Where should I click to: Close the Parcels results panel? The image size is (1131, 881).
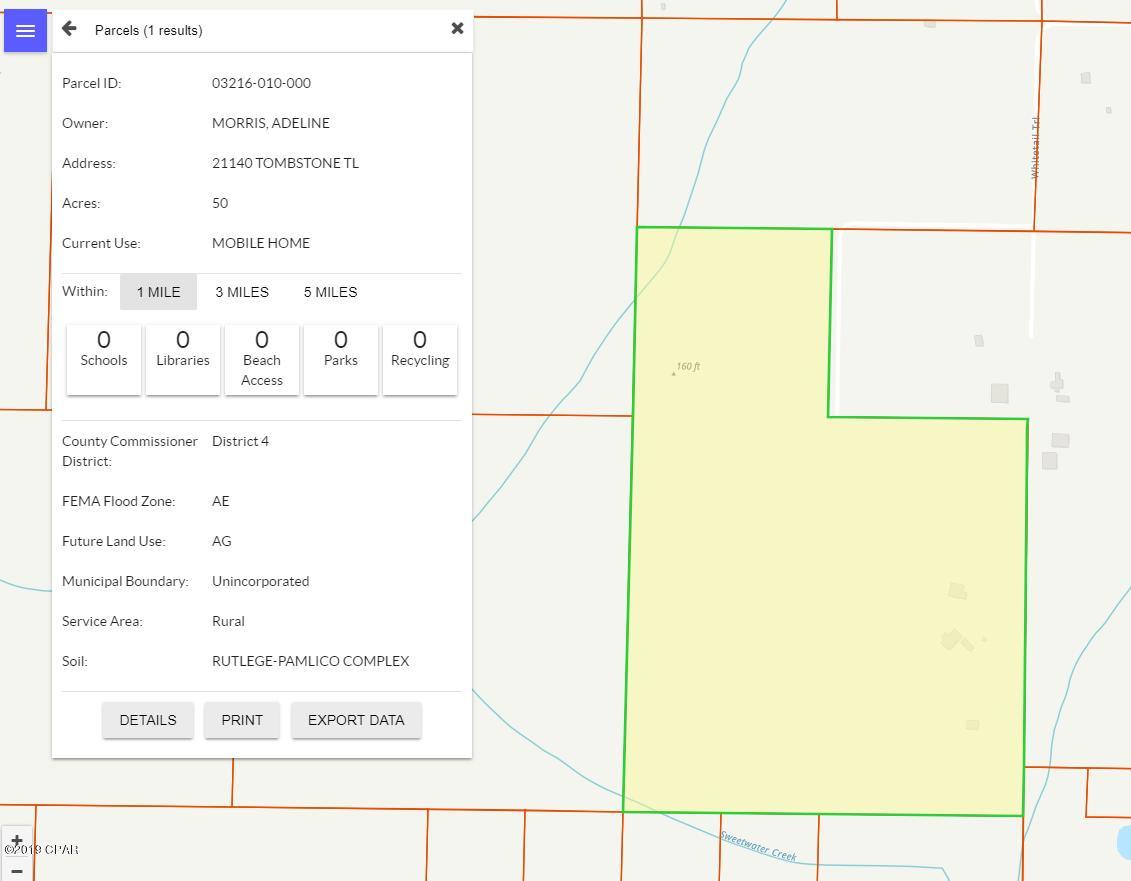coord(457,28)
